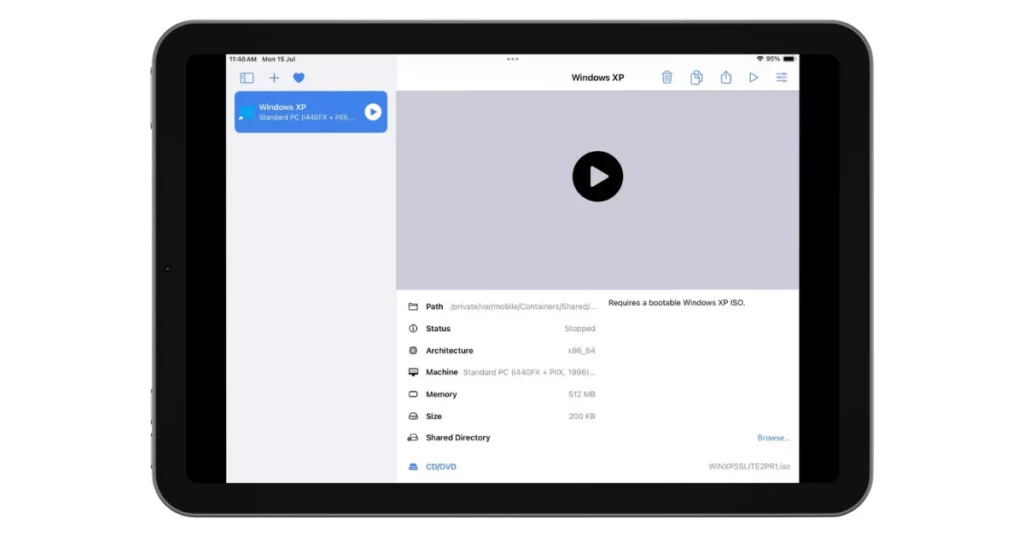1024x536 pixels.
Task: Click the Status info icon
Action: tap(413, 328)
